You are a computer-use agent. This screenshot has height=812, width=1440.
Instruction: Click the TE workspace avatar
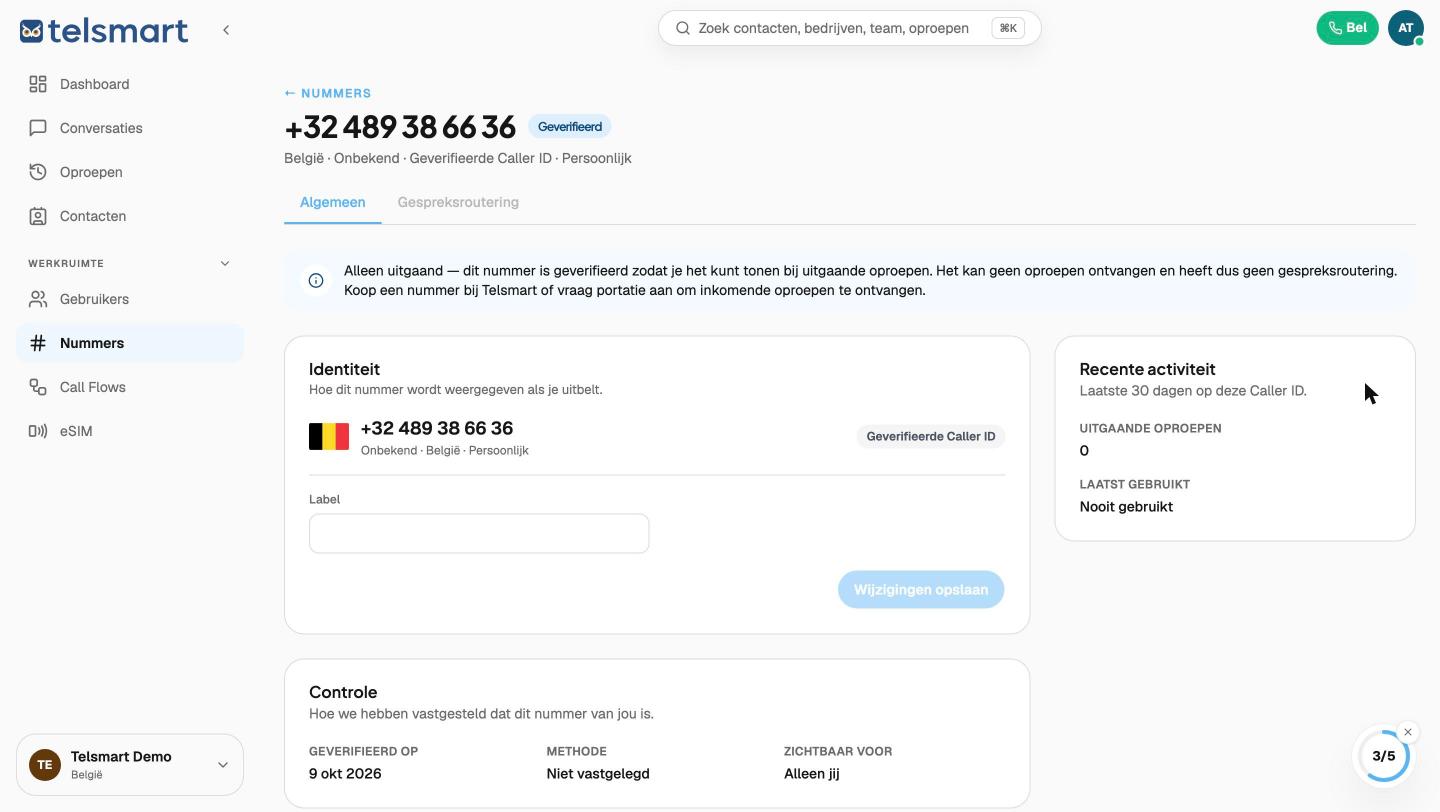pos(45,765)
